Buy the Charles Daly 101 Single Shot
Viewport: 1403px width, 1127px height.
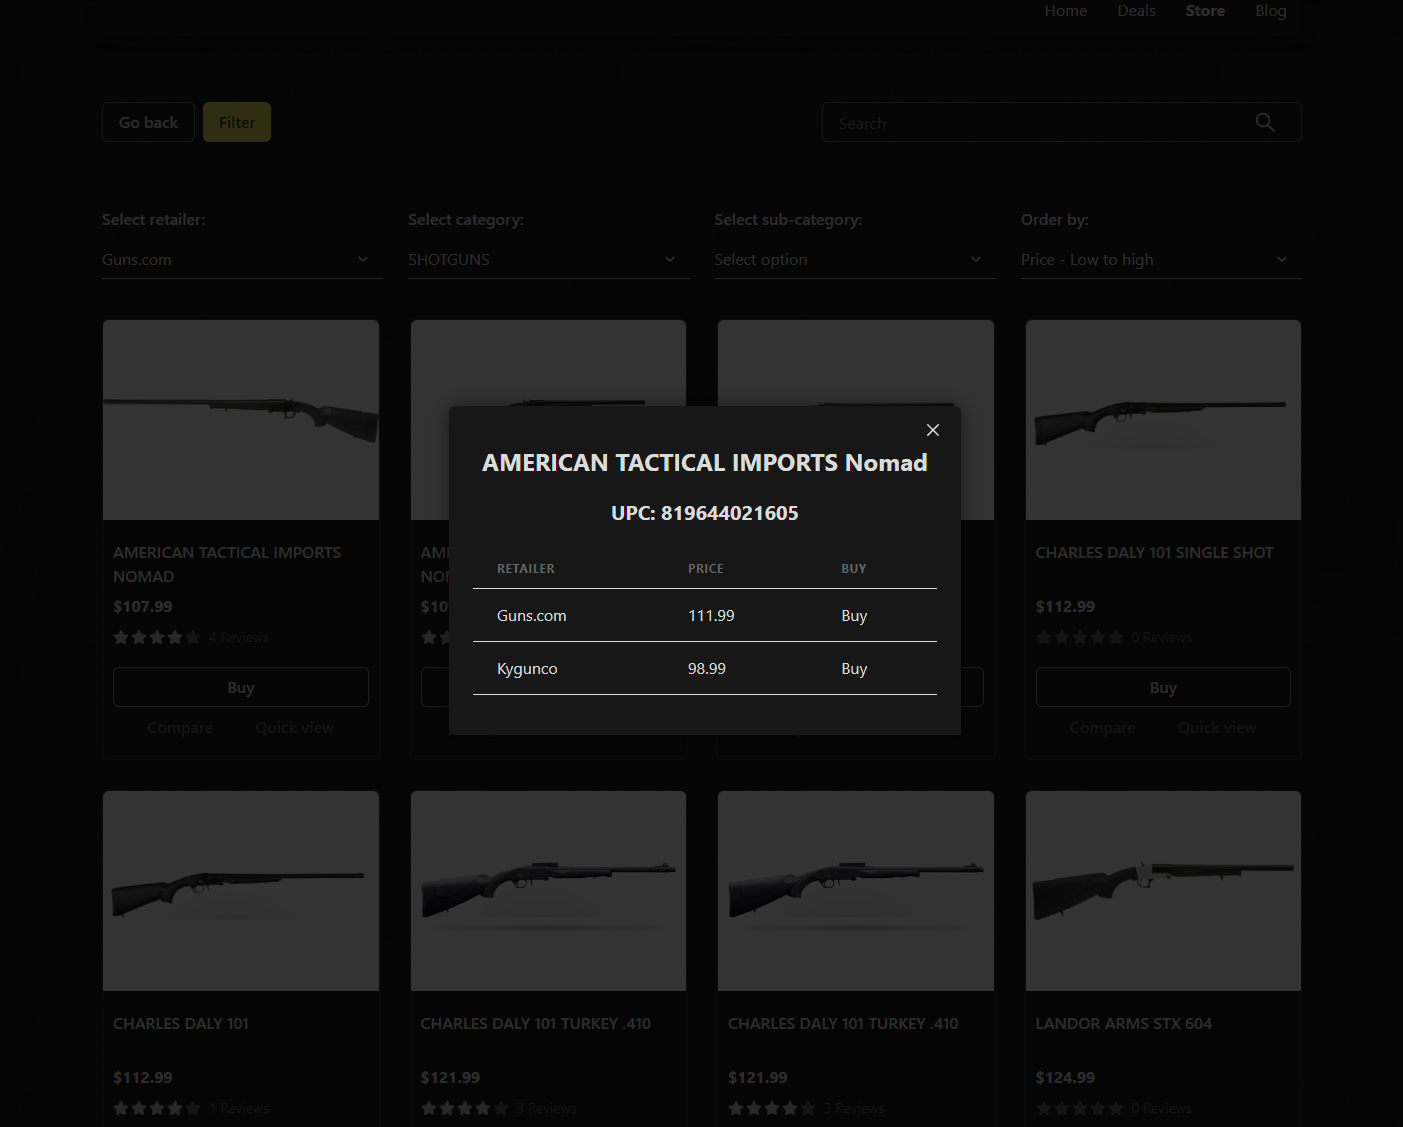(1163, 687)
